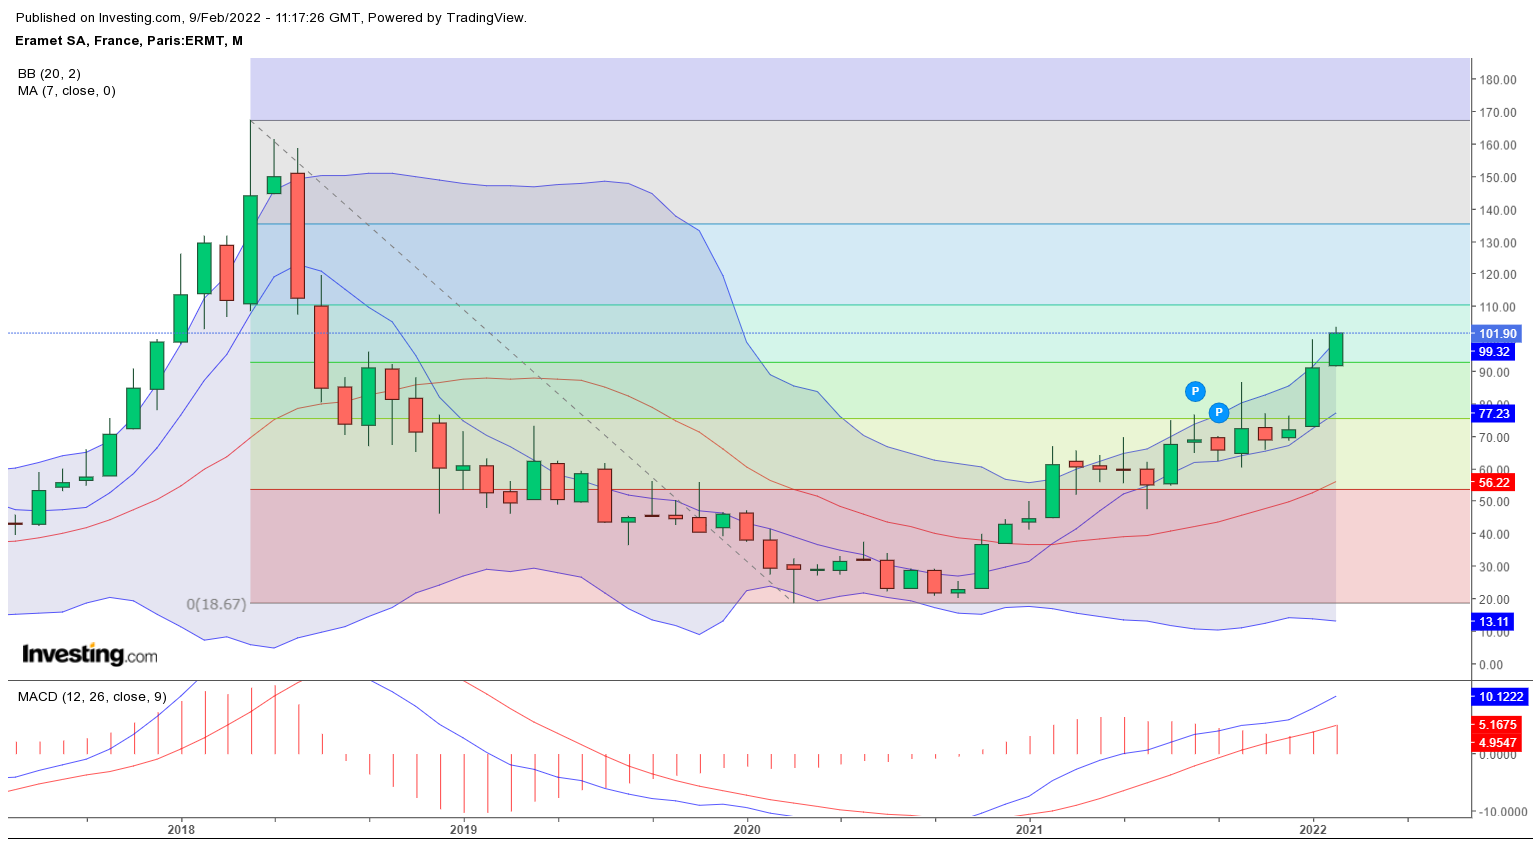Click the 77.23 blue price tag
The width and height of the screenshot is (1540, 844).
pyautogui.click(x=1494, y=413)
